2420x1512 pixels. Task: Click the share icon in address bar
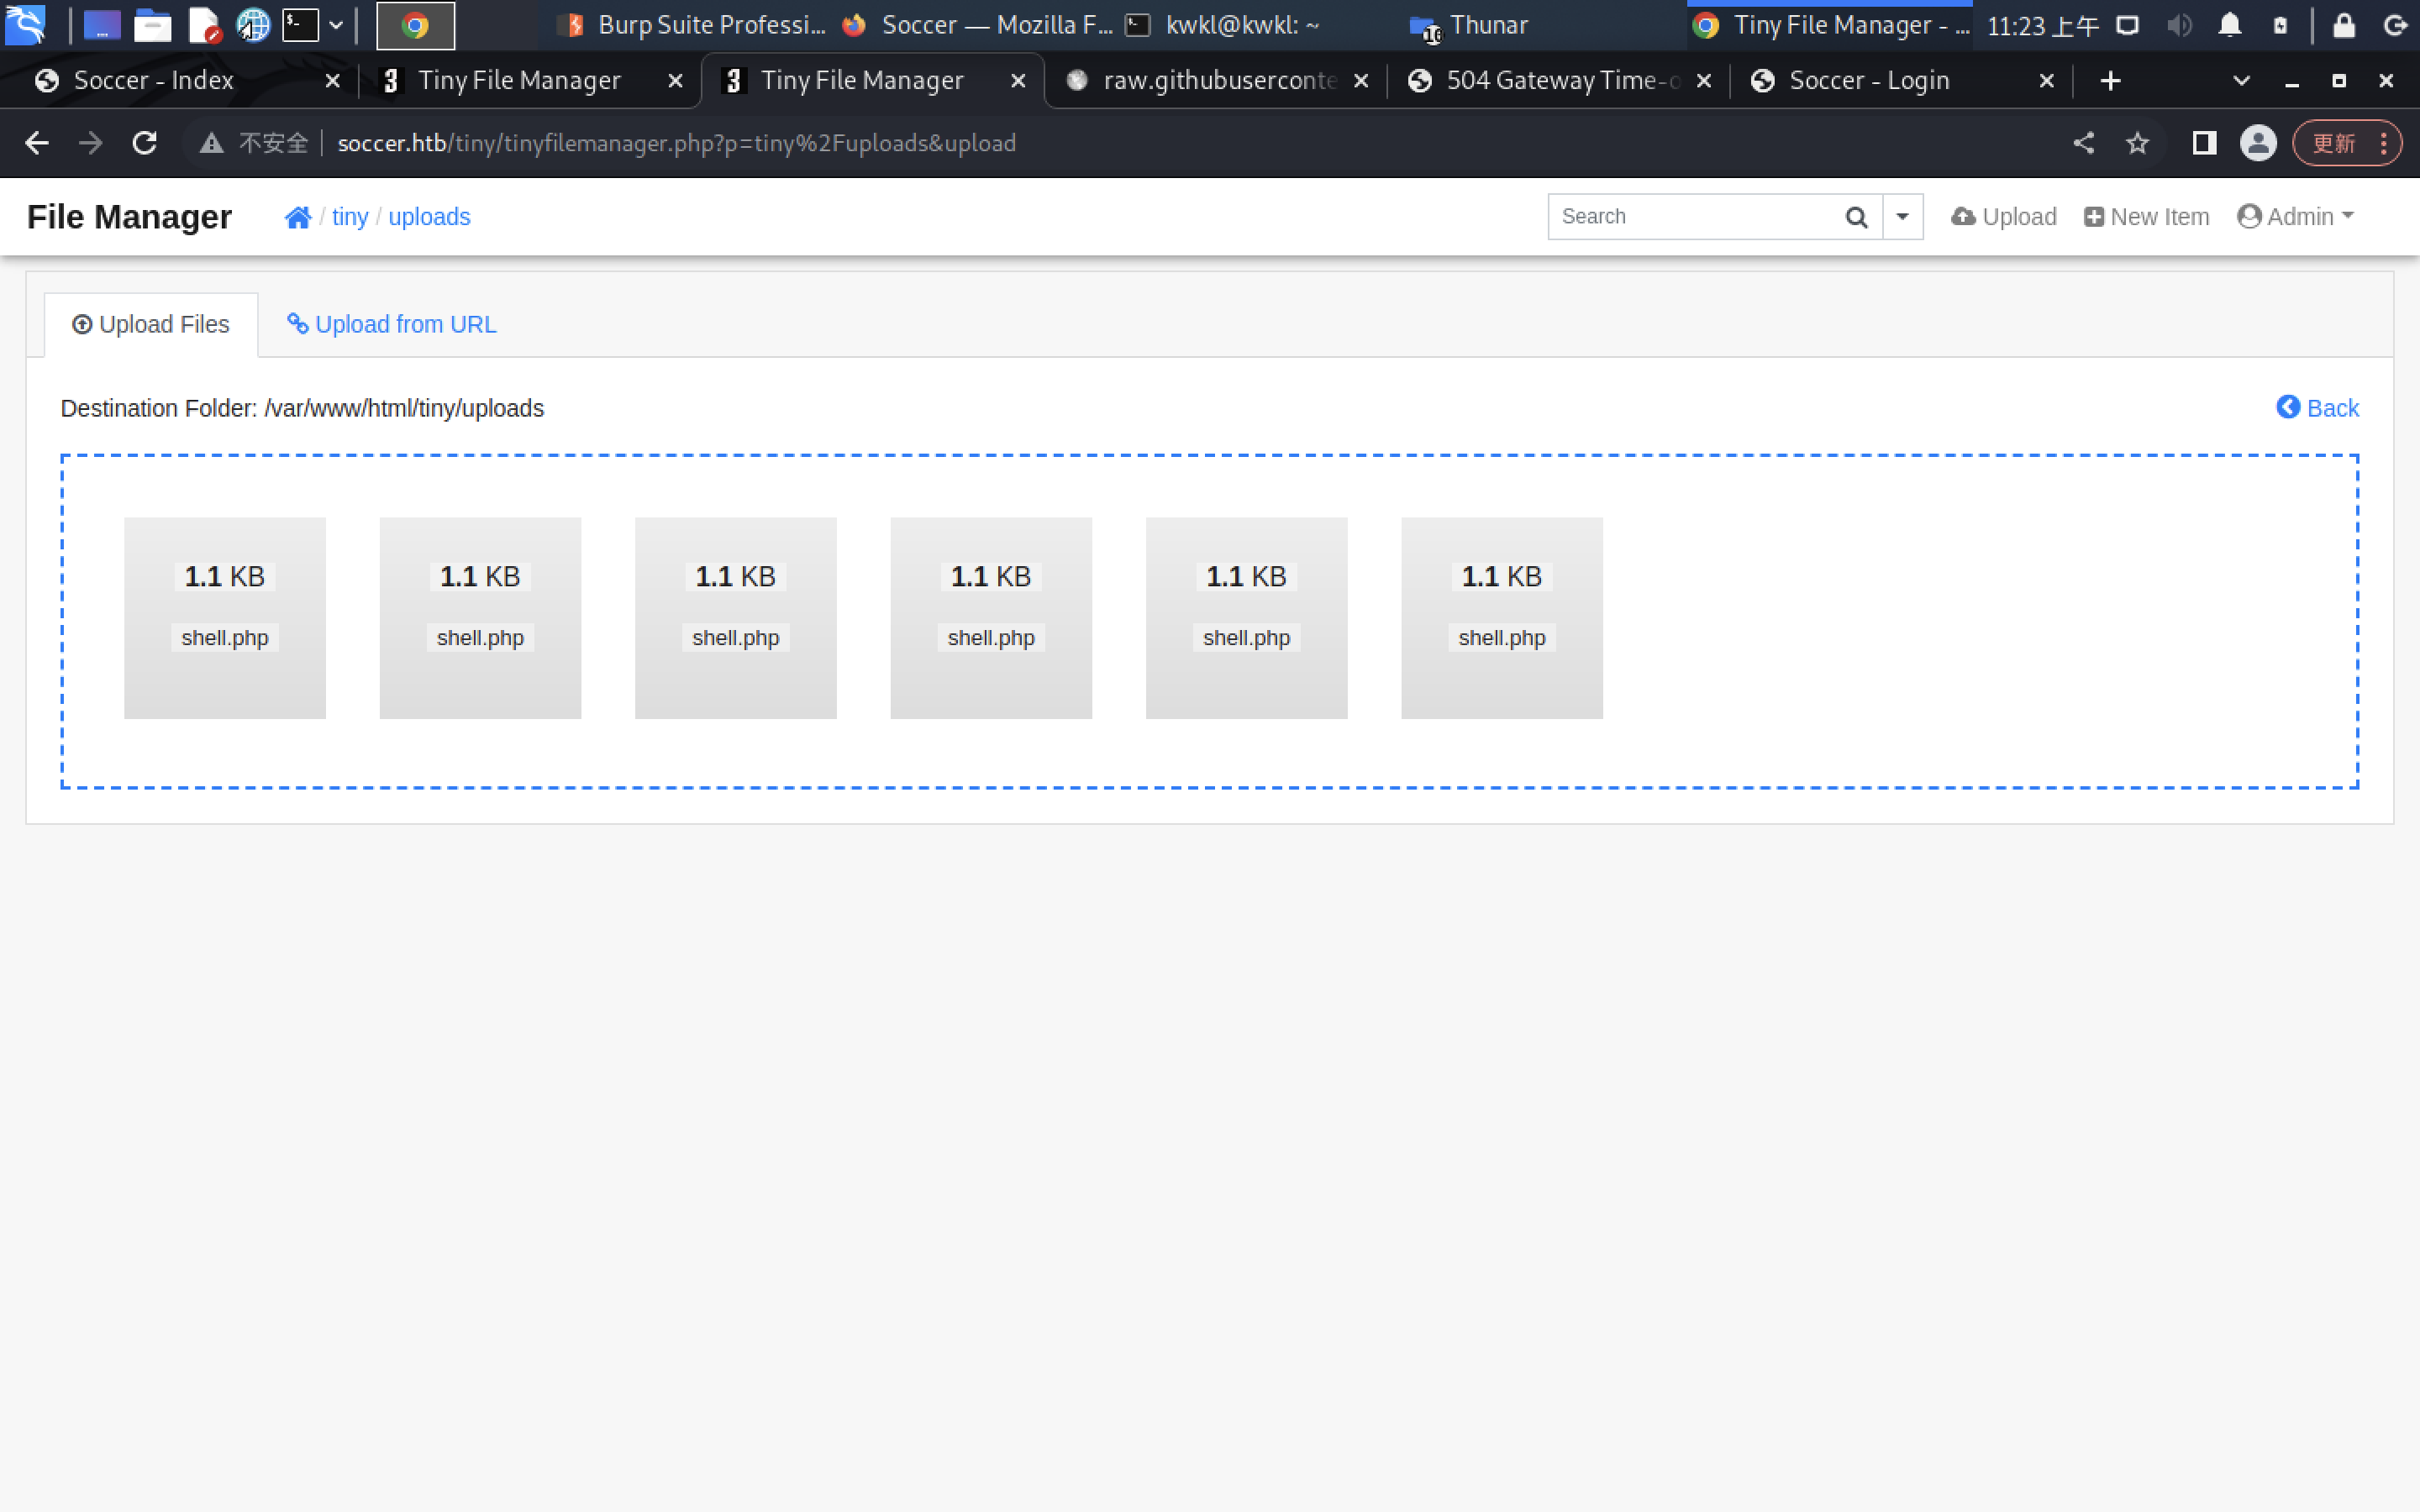(x=2083, y=143)
